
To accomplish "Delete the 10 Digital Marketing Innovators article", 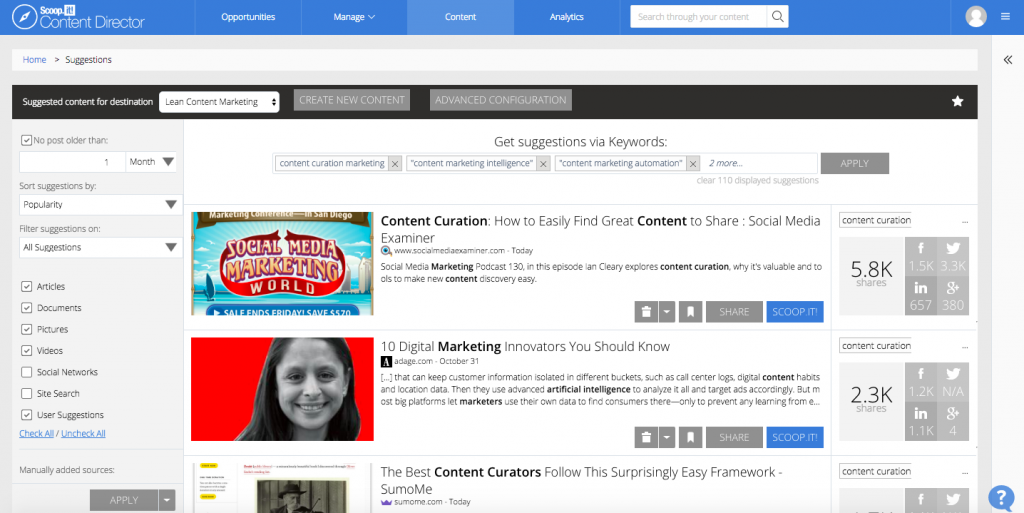I will click(646, 437).
